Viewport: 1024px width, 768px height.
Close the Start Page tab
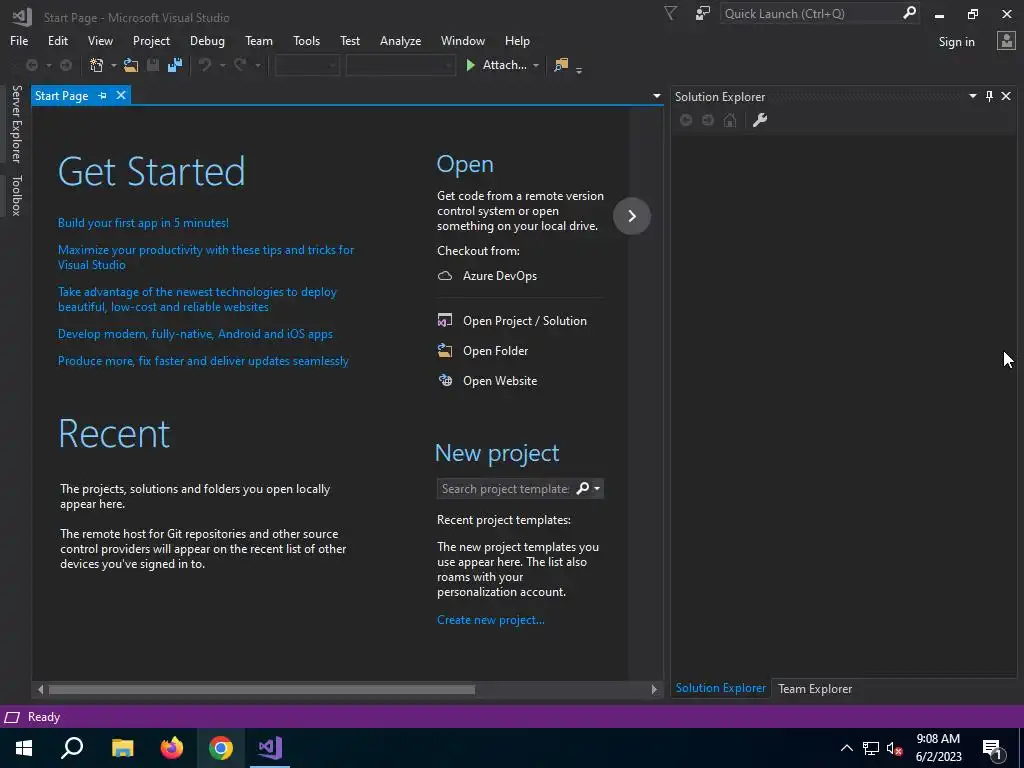click(121, 95)
